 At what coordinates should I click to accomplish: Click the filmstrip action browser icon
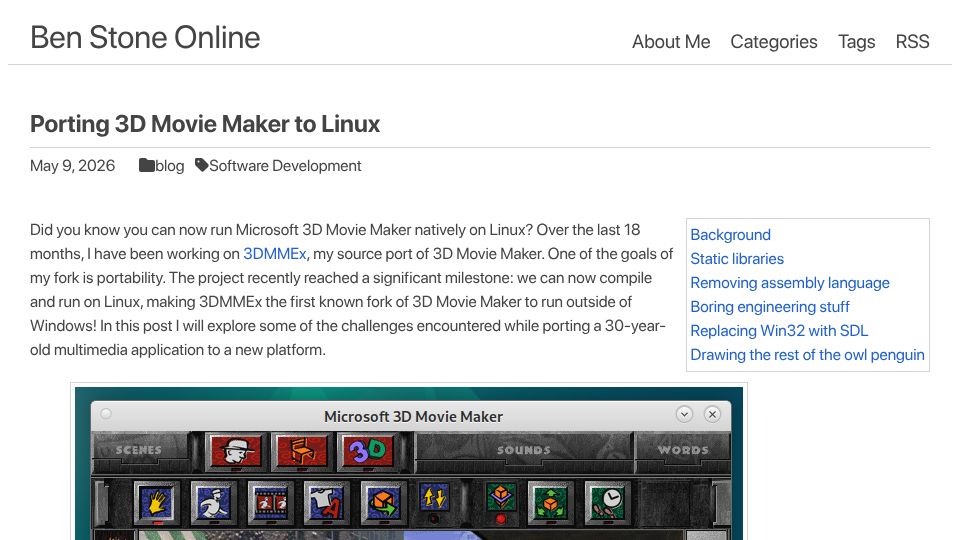(270, 502)
